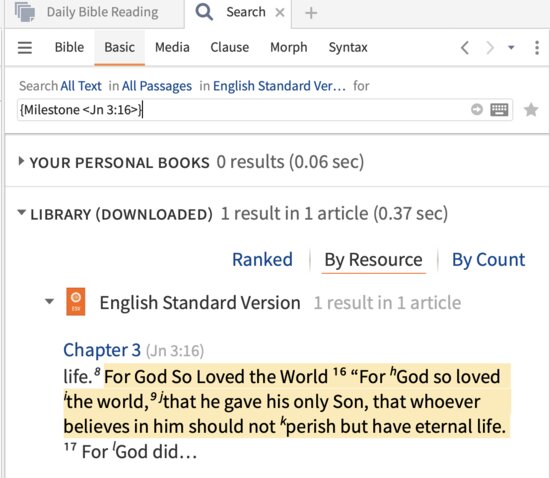550x478 pixels.
Task: Switch to Media search type
Action: 172,47
